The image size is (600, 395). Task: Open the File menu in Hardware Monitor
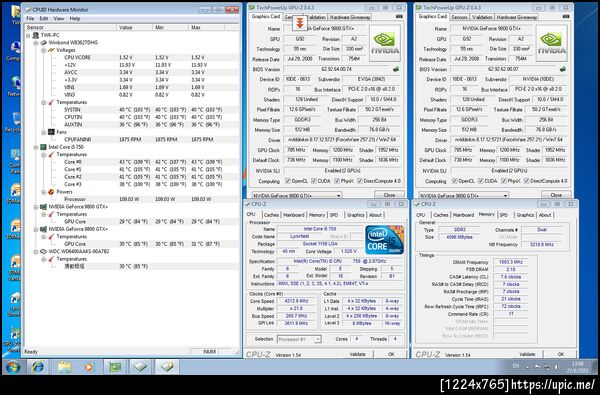(30, 18)
